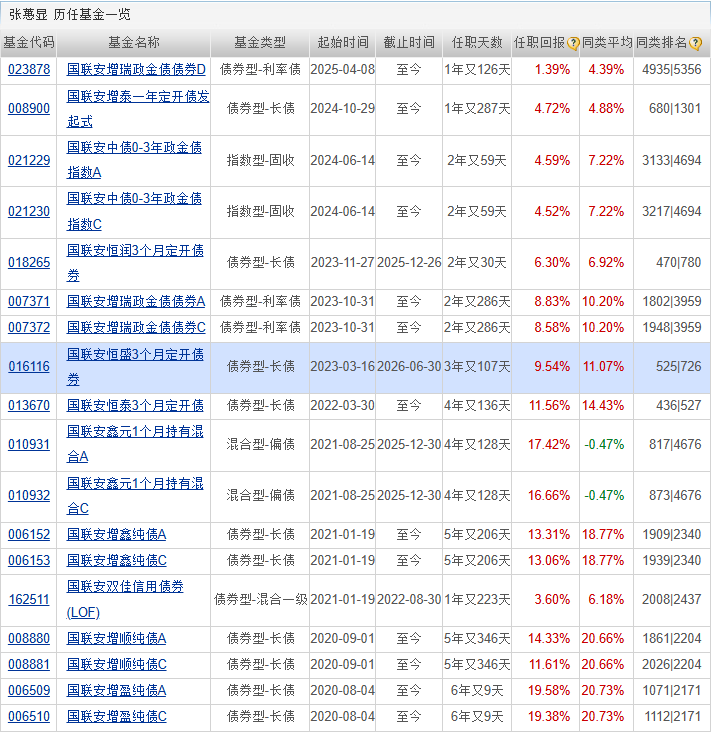Click return value 16.66% for fund 010932

548,495
